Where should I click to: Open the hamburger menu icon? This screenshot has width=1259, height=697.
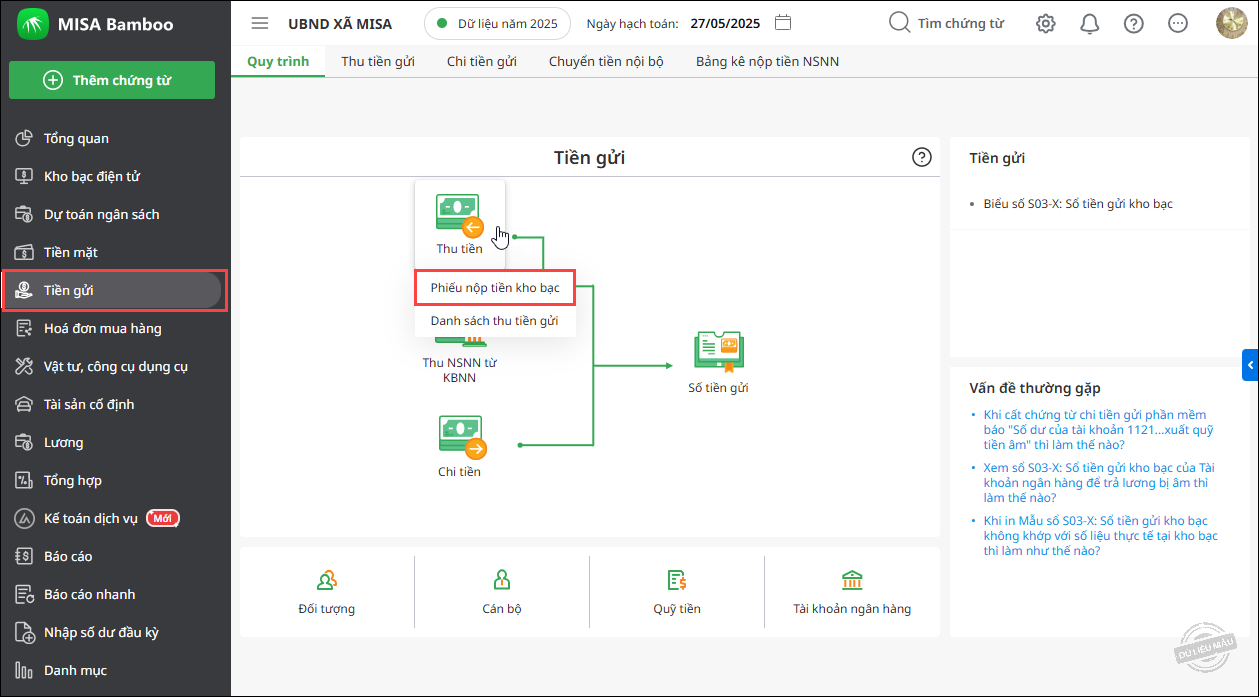260,23
